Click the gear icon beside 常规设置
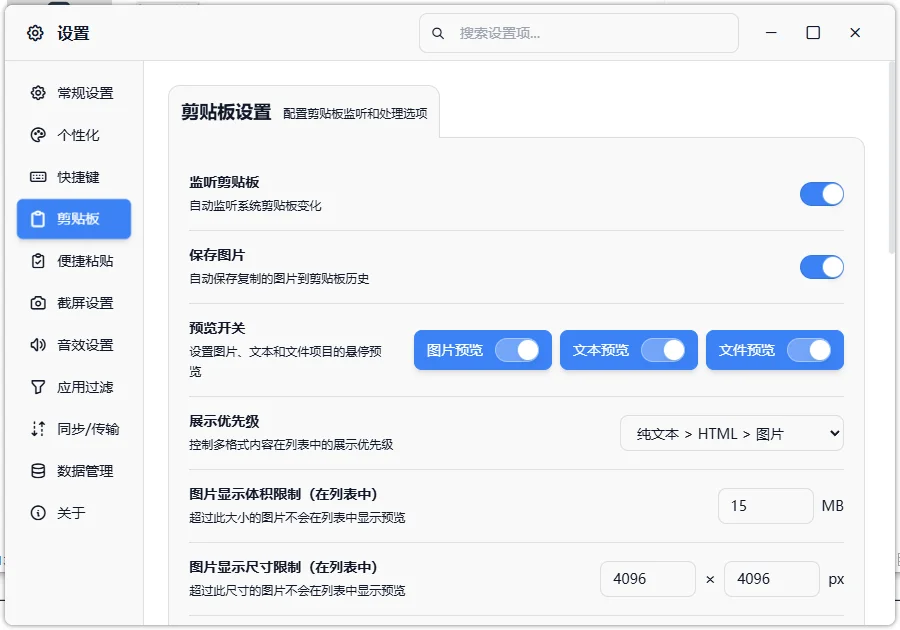The width and height of the screenshot is (900, 630). [x=38, y=93]
